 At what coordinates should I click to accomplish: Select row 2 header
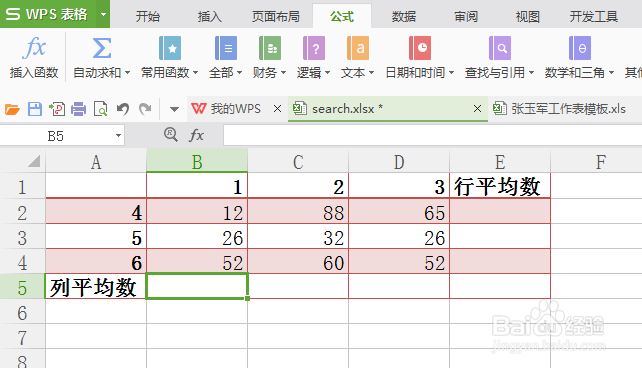pos(22,212)
